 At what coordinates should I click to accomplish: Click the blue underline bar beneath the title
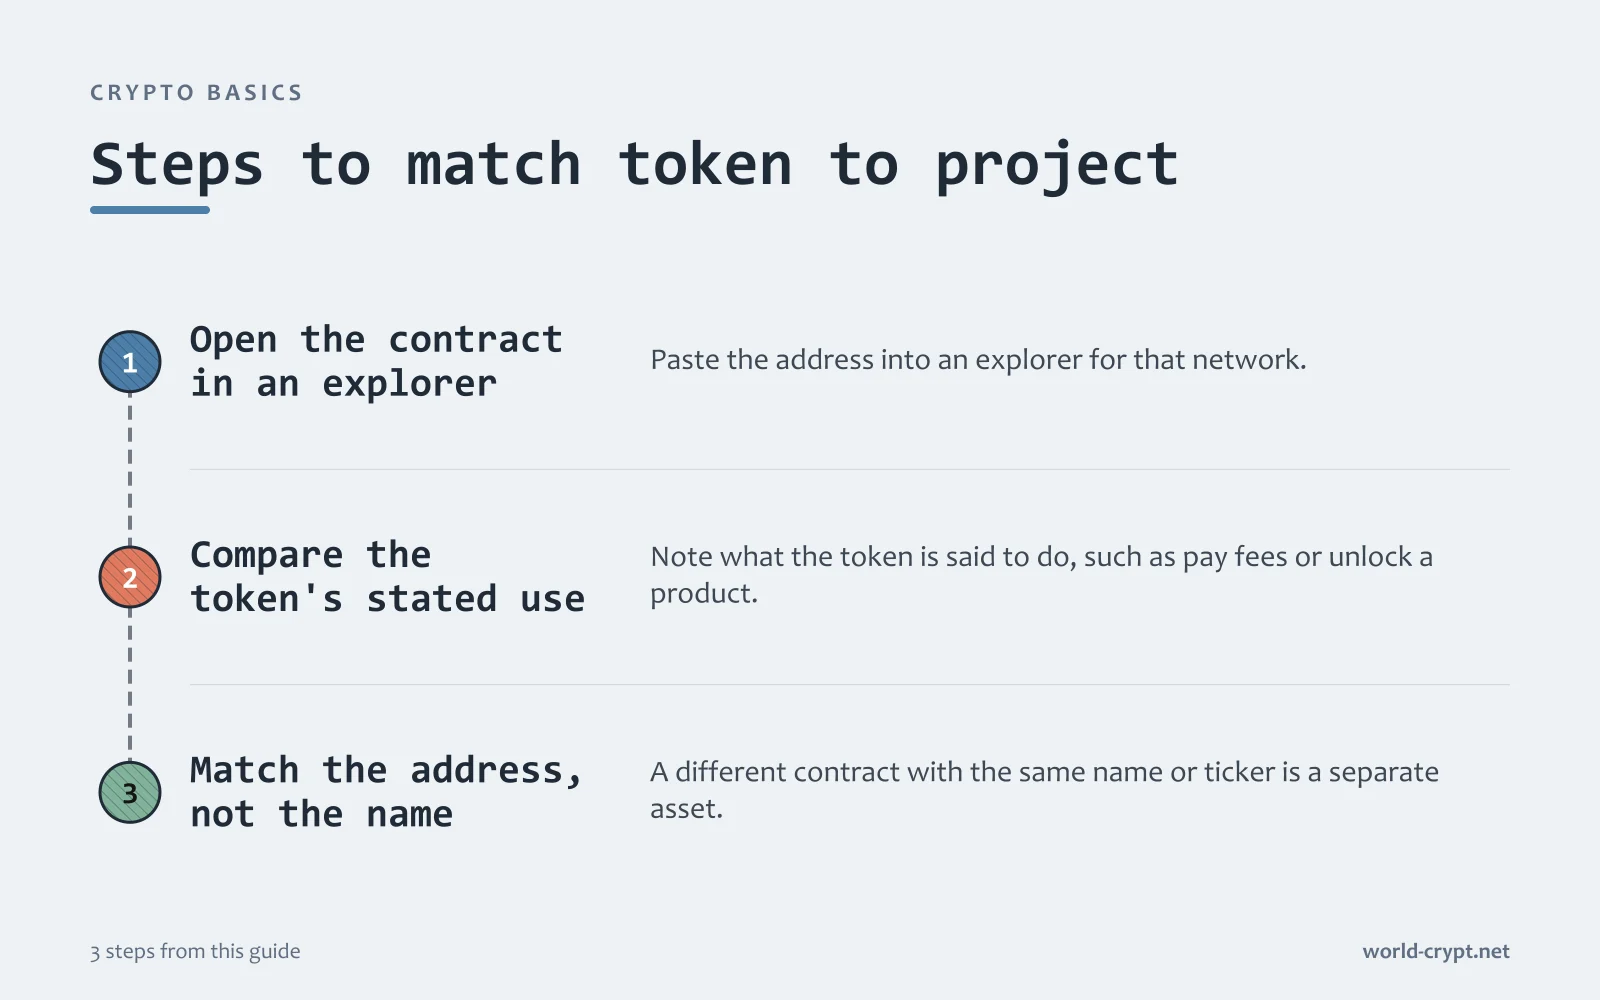(150, 210)
